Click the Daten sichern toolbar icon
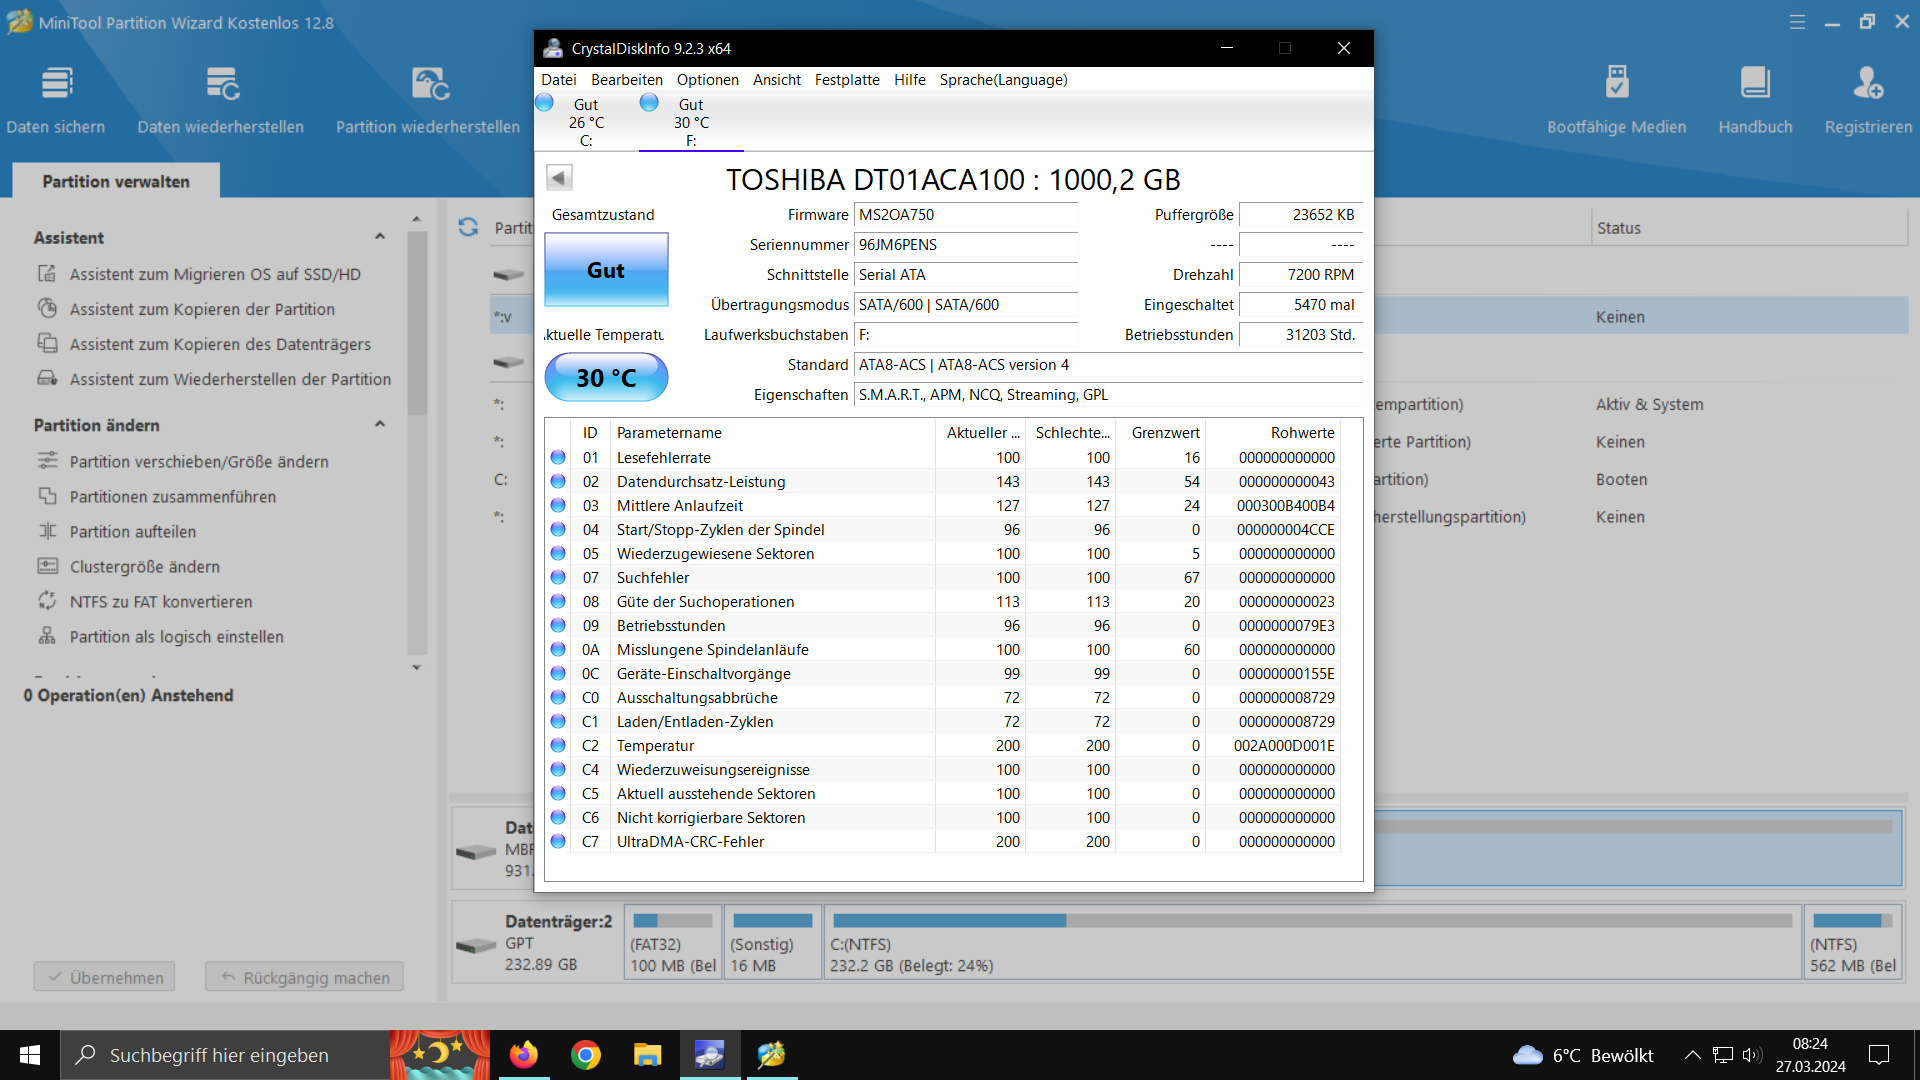The width and height of the screenshot is (1920, 1080). click(x=57, y=85)
